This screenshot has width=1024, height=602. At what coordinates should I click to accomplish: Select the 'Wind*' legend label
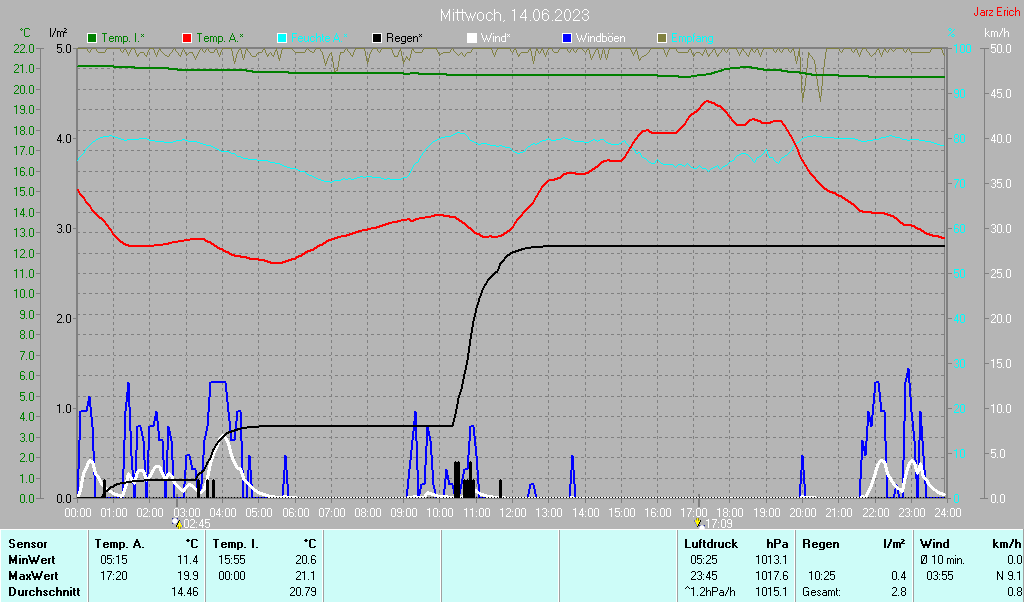(496, 39)
